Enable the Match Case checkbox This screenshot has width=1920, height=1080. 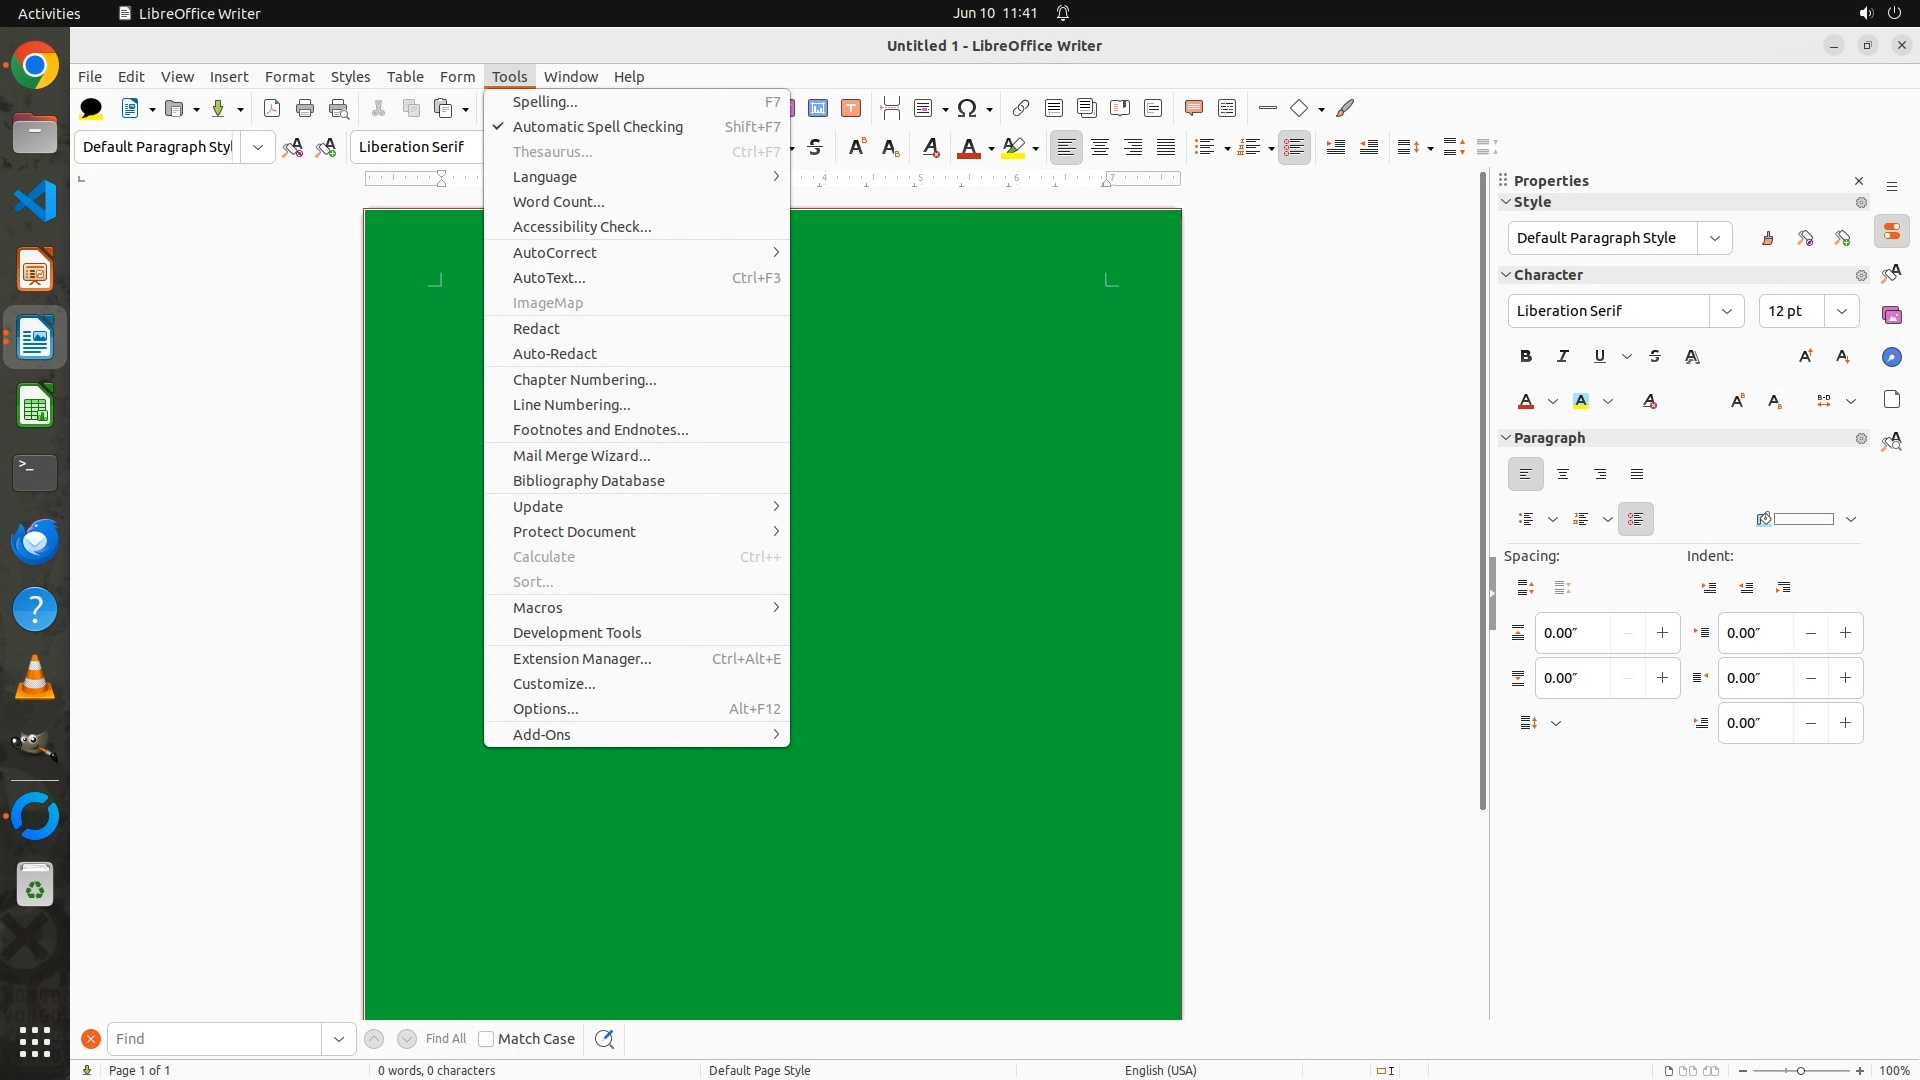[x=486, y=1039]
